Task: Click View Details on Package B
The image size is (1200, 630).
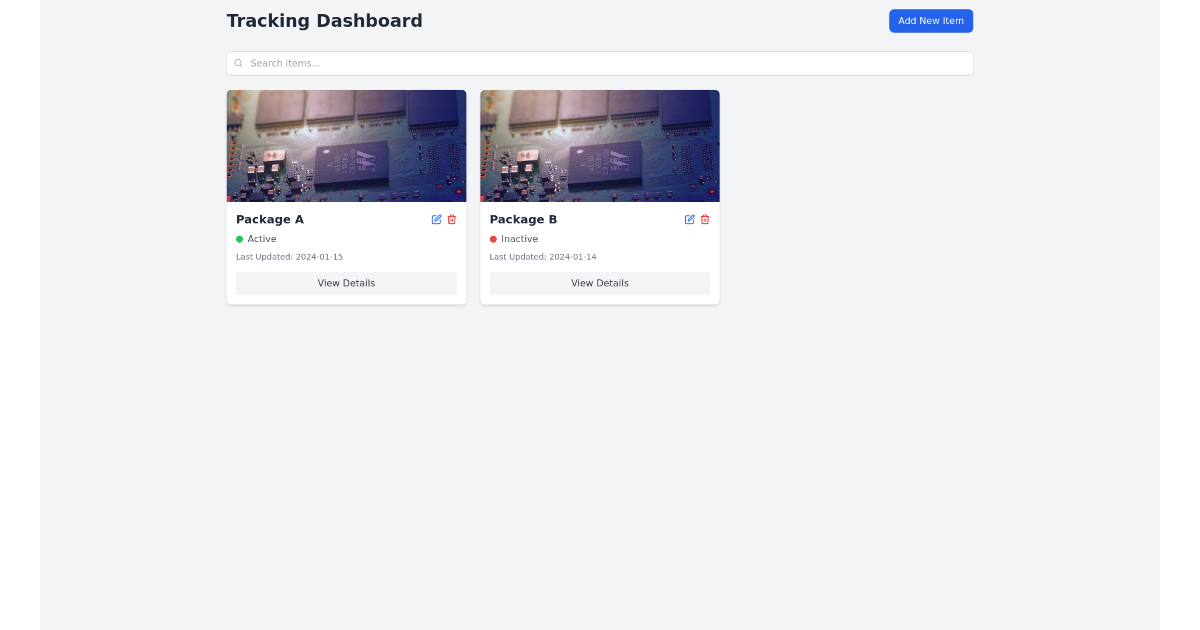Action: coord(599,283)
